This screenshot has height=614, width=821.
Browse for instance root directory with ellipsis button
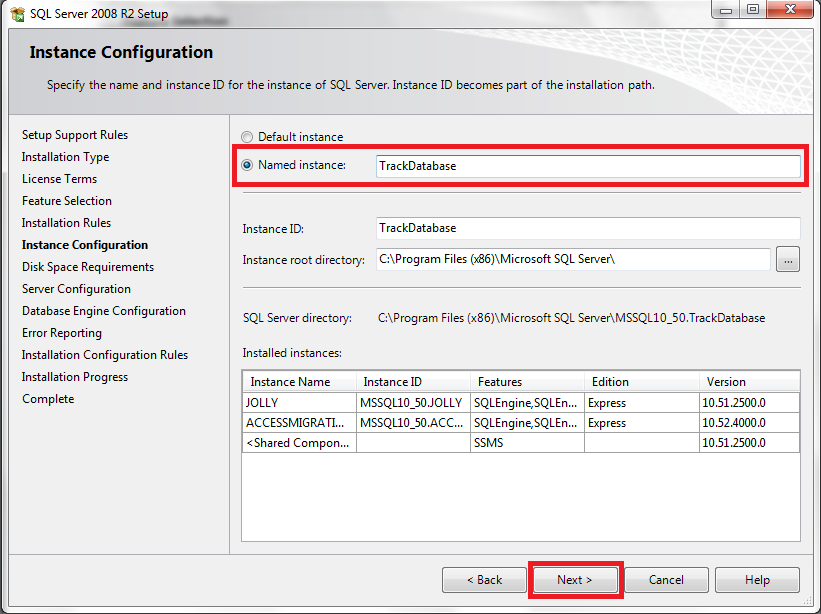[x=788, y=259]
